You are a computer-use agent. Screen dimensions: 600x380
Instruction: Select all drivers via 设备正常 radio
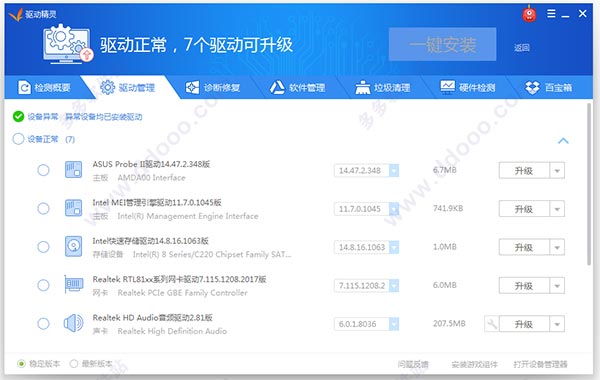pyautogui.click(x=18, y=139)
